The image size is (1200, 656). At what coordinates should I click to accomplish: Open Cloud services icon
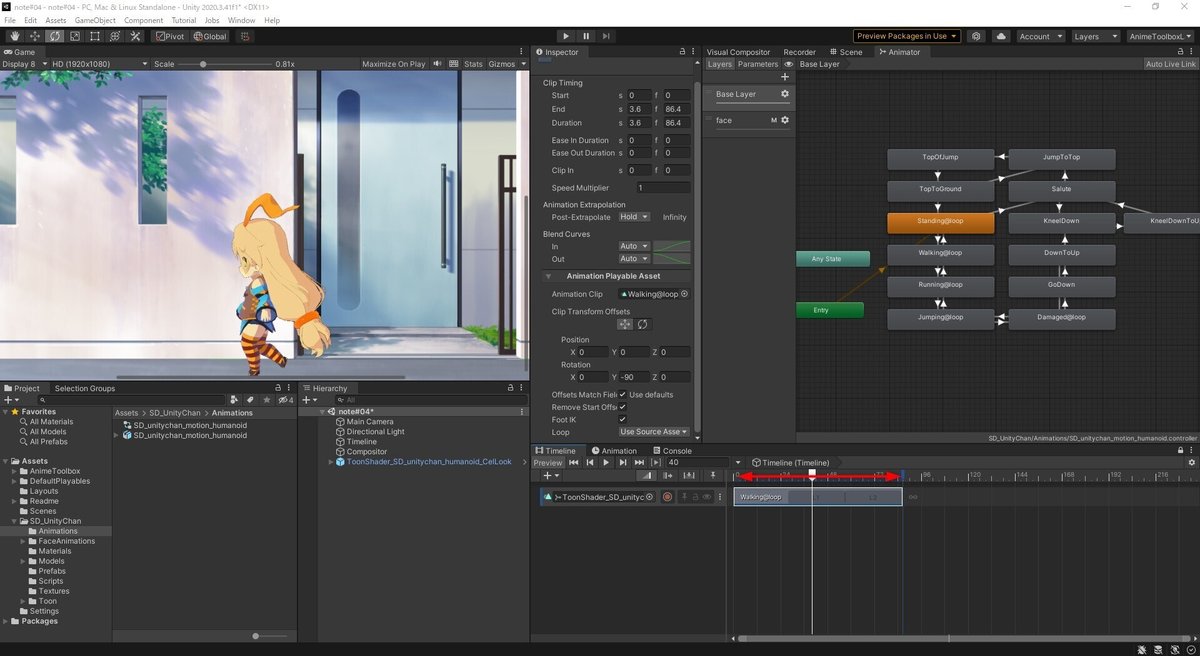[x=1001, y=36]
